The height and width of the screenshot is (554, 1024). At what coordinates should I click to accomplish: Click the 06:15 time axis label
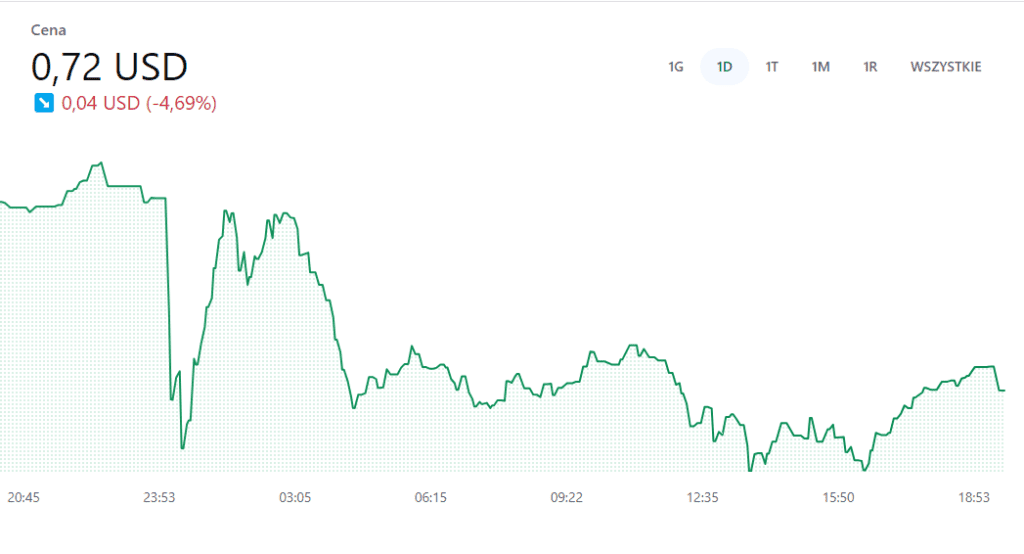tap(430, 497)
